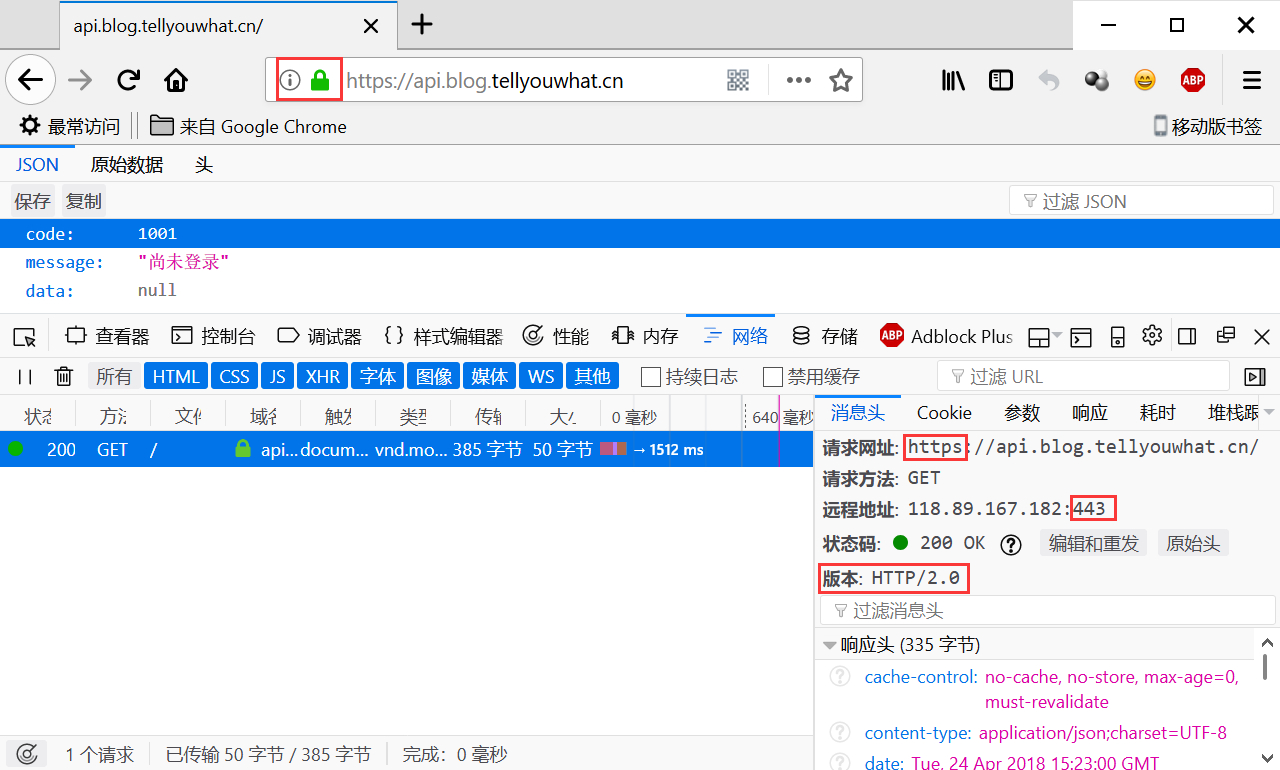
Task: Click the 编辑和重发 button
Action: (1093, 543)
